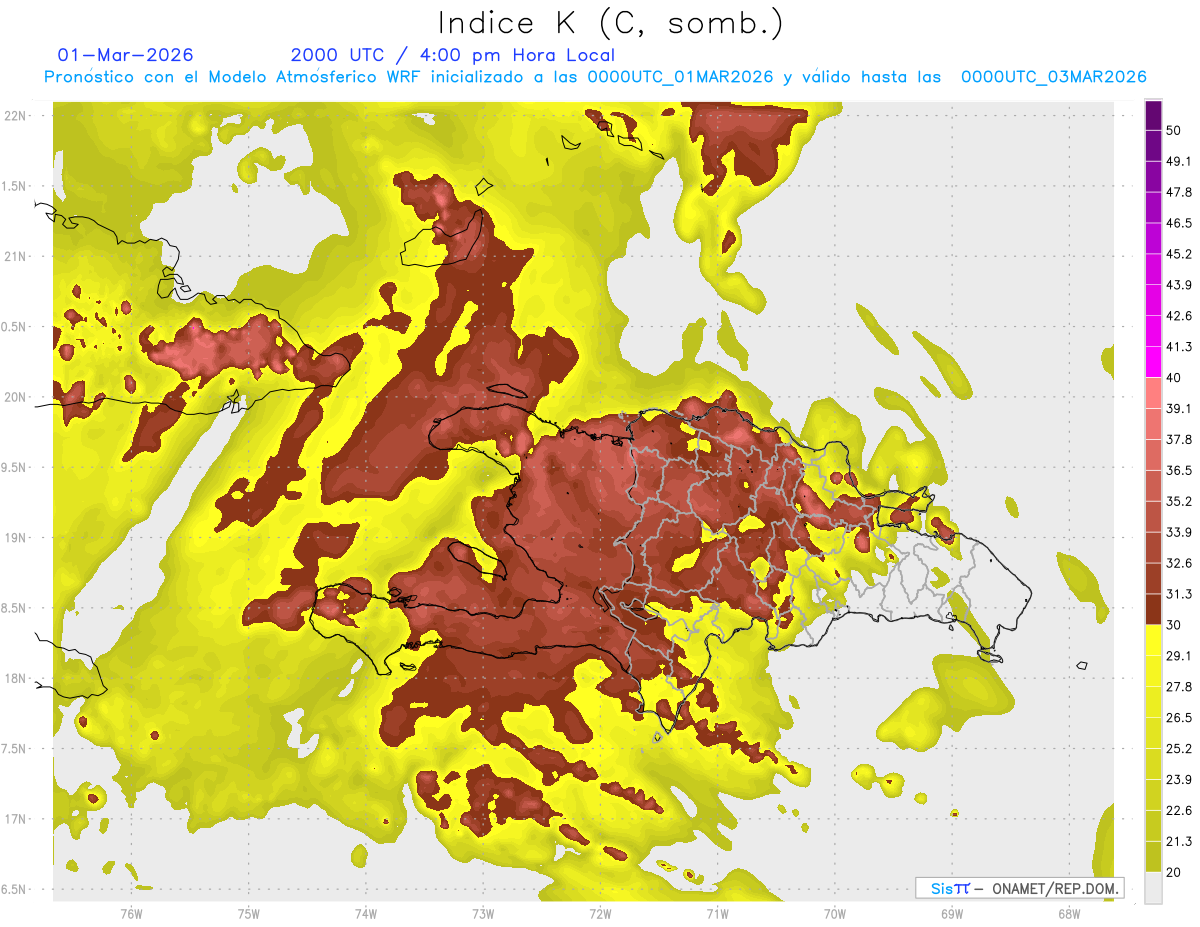This screenshot has width=1200, height=927.
Task: Click the gray colorbar swatch below 20
Action: [x=1153, y=889]
